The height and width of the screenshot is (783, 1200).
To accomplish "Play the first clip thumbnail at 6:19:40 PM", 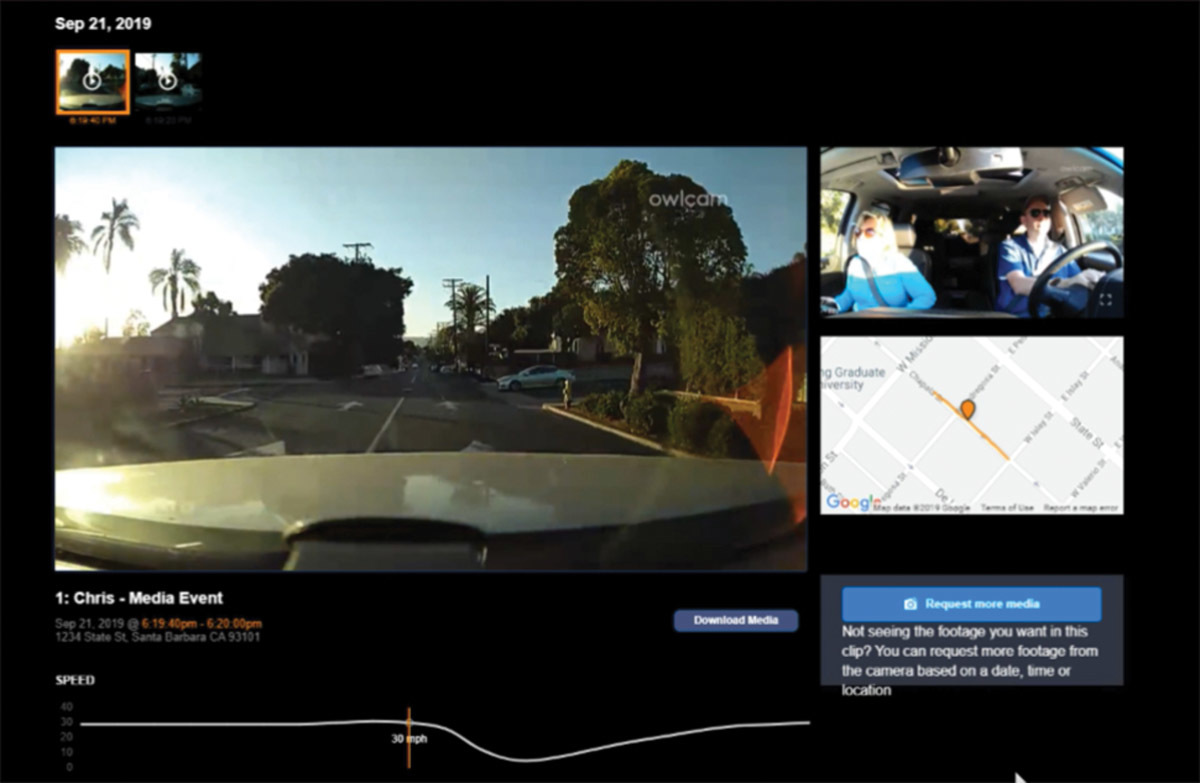I will [92, 81].
